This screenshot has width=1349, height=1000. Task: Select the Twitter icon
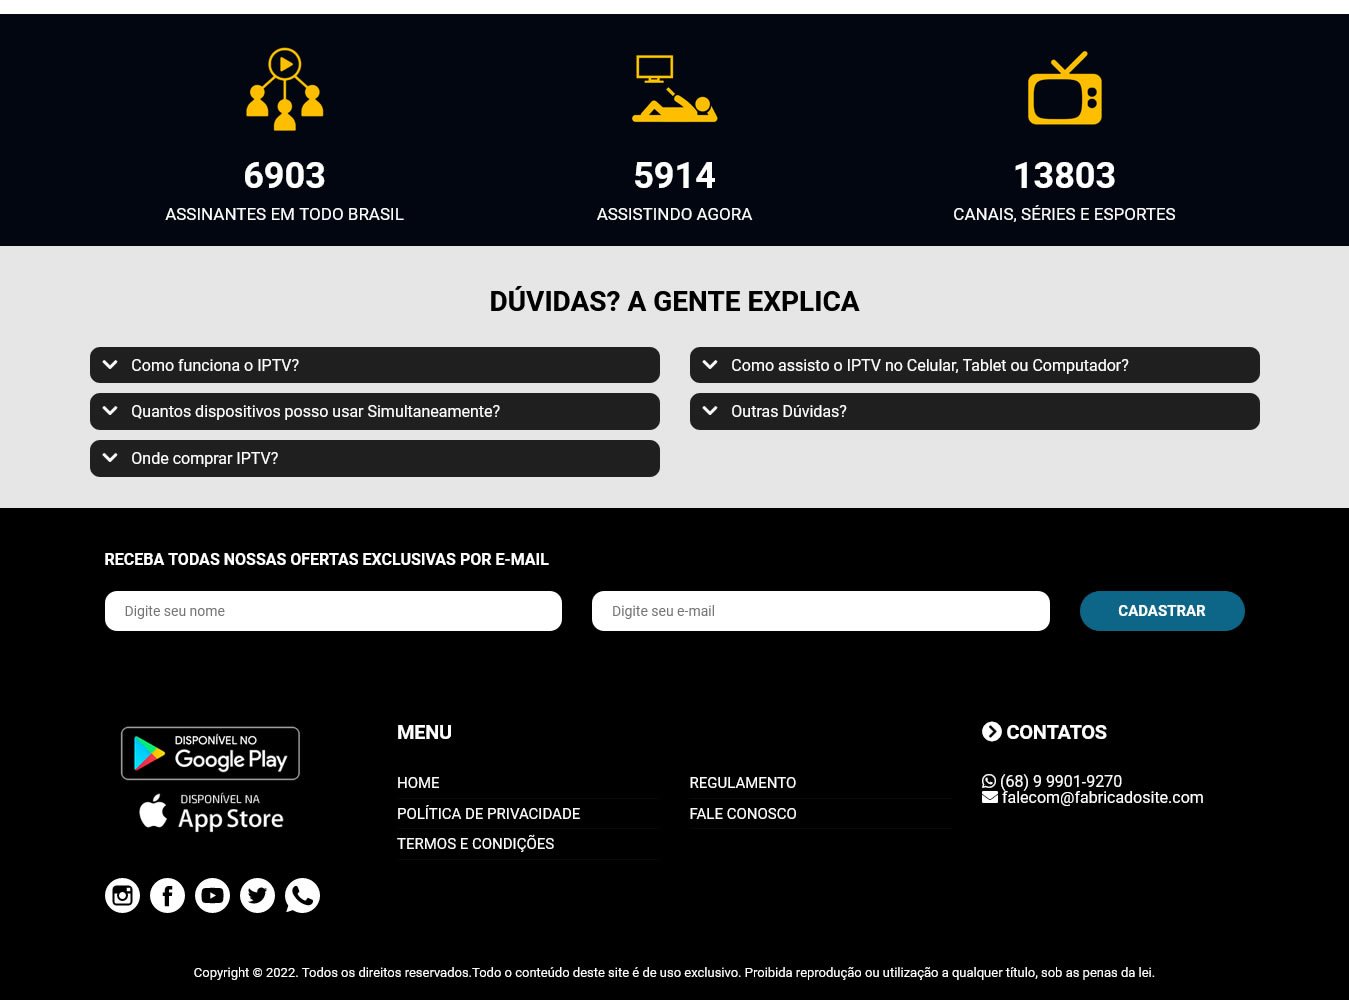[x=257, y=895]
